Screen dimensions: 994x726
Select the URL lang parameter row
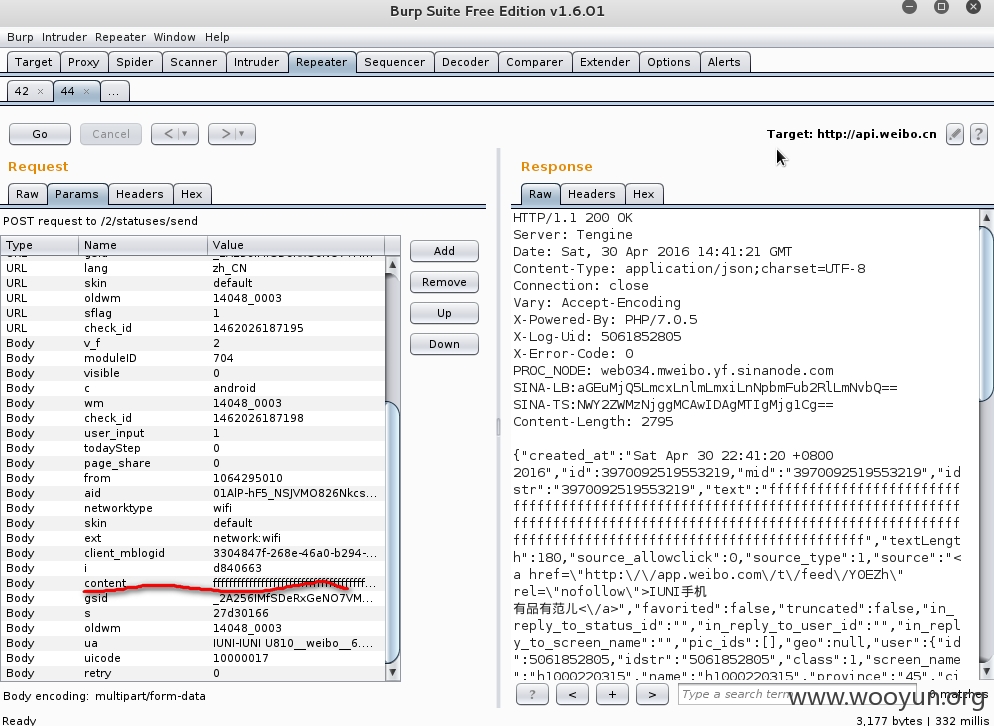[x=193, y=268]
